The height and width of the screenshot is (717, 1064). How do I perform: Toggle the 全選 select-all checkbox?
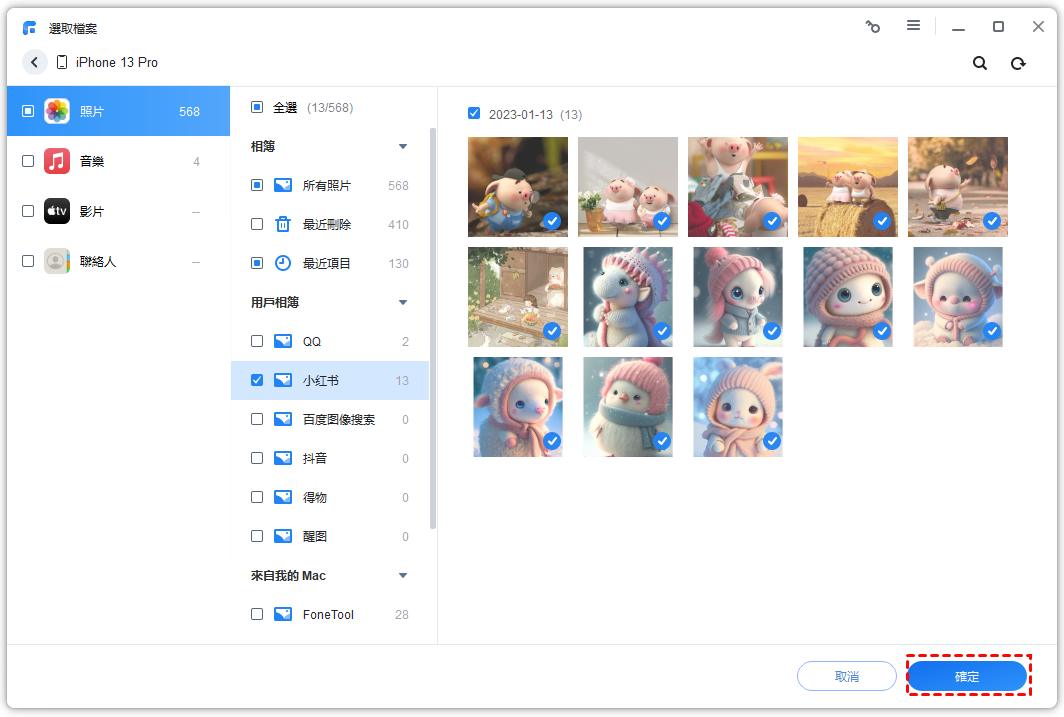pos(257,107)
